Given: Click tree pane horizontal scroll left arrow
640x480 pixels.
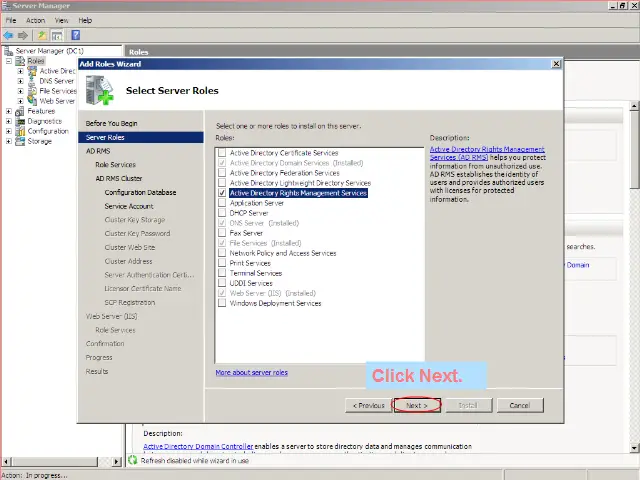Looking at the screenshot, I should coord(6,462).
